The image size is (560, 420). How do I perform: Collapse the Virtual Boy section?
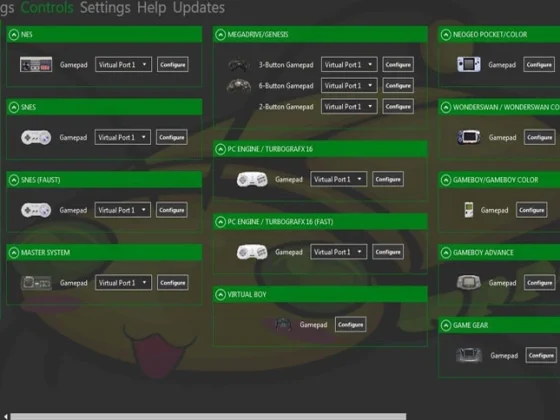pyautogui.click(x=220, y=295)
